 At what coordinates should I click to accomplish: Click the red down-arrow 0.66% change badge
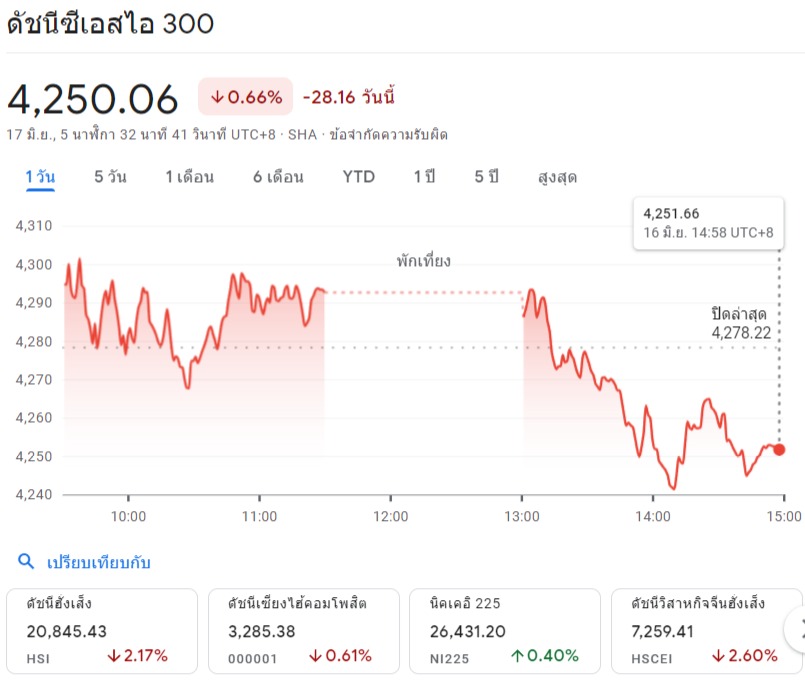(245, 97)
